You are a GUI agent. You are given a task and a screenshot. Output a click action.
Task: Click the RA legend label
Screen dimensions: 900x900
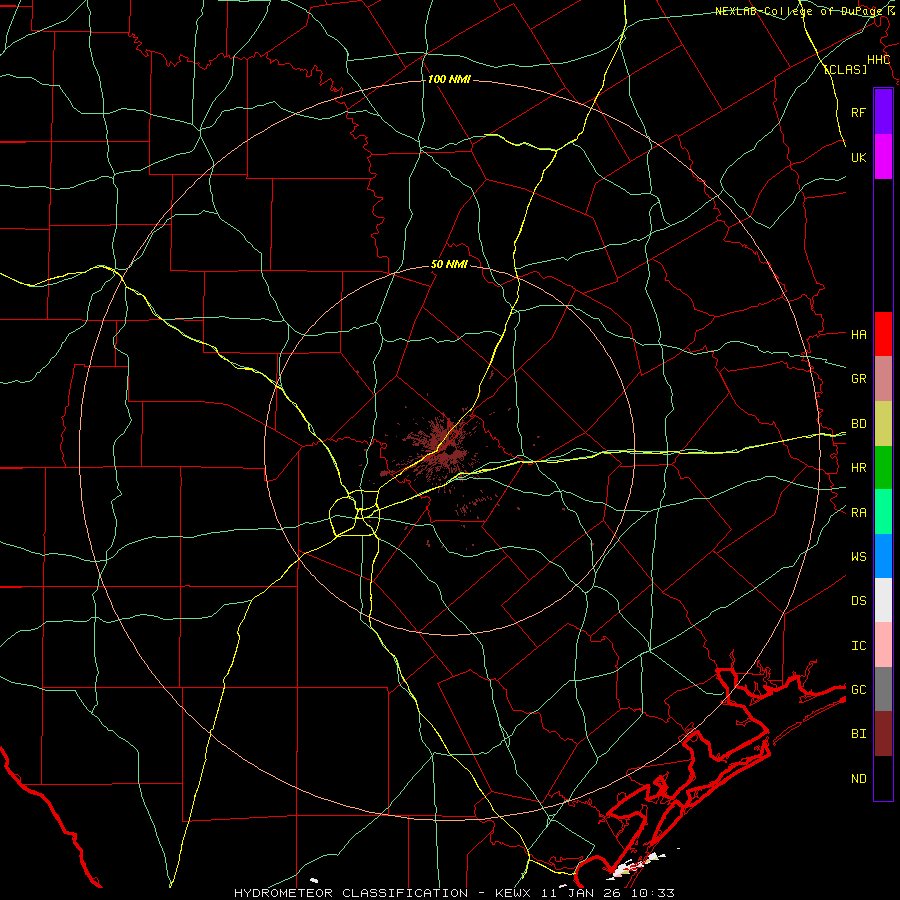point(858,513)
